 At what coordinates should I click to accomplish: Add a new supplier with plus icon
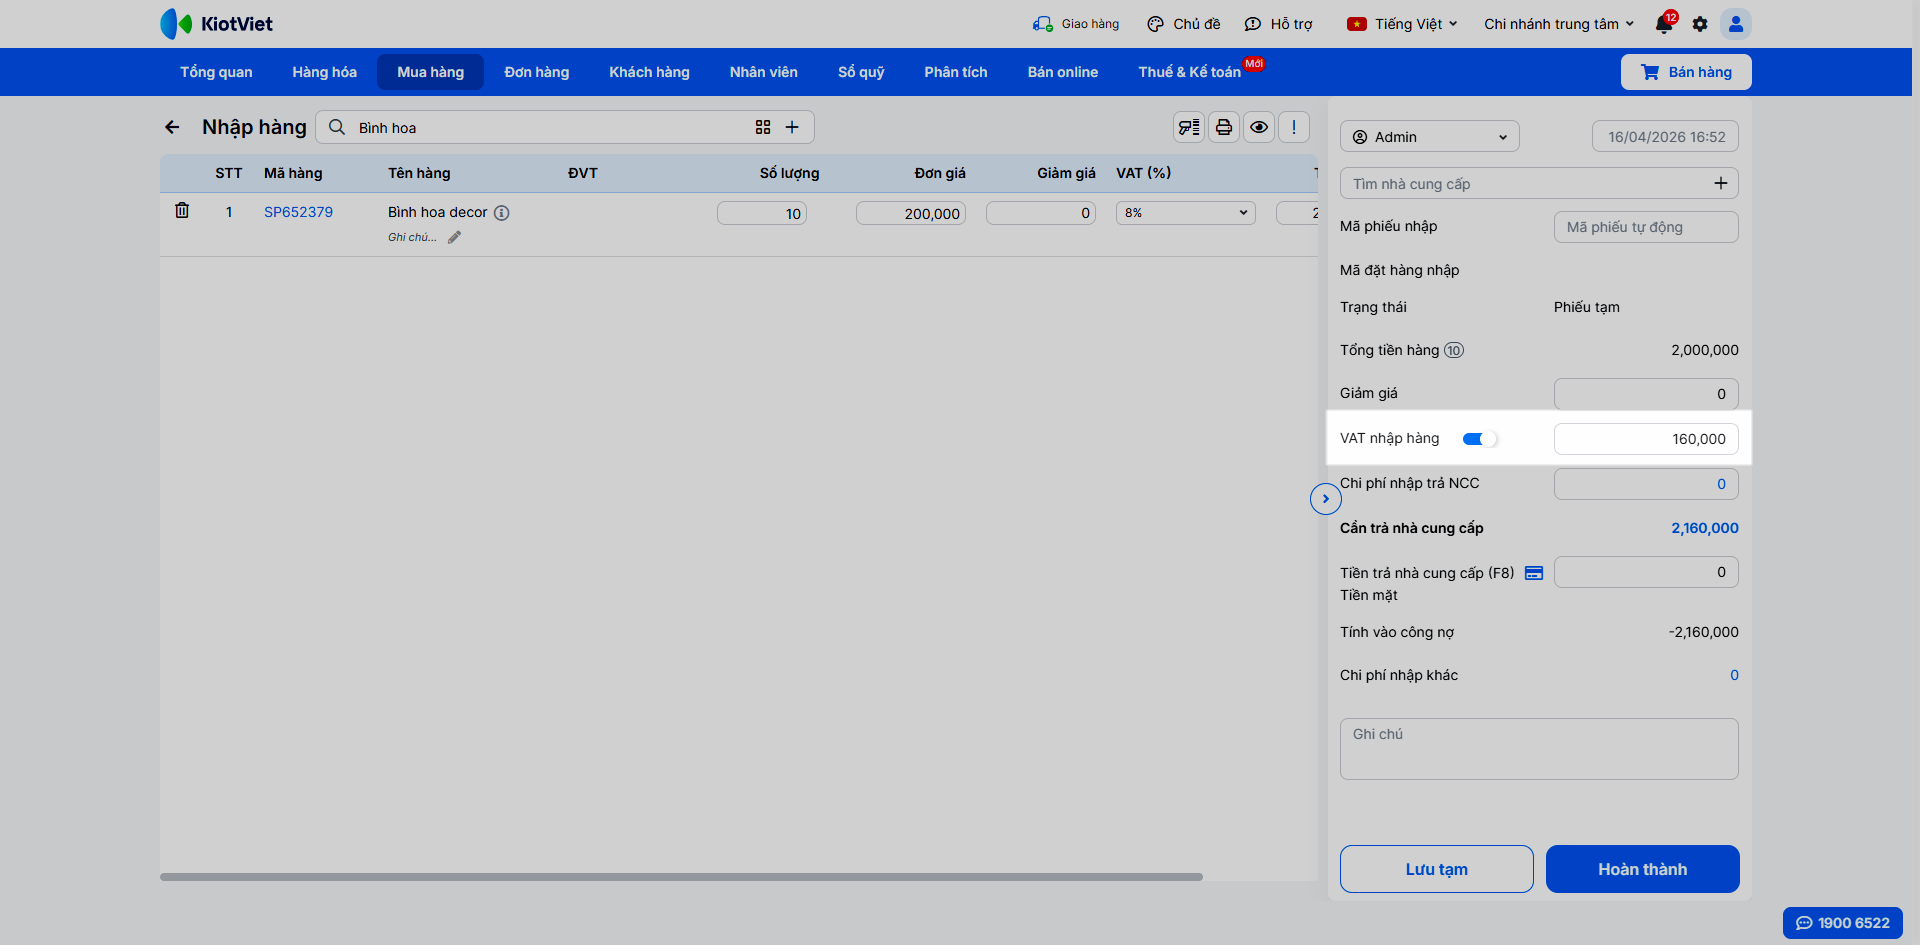click(1721, 183)
